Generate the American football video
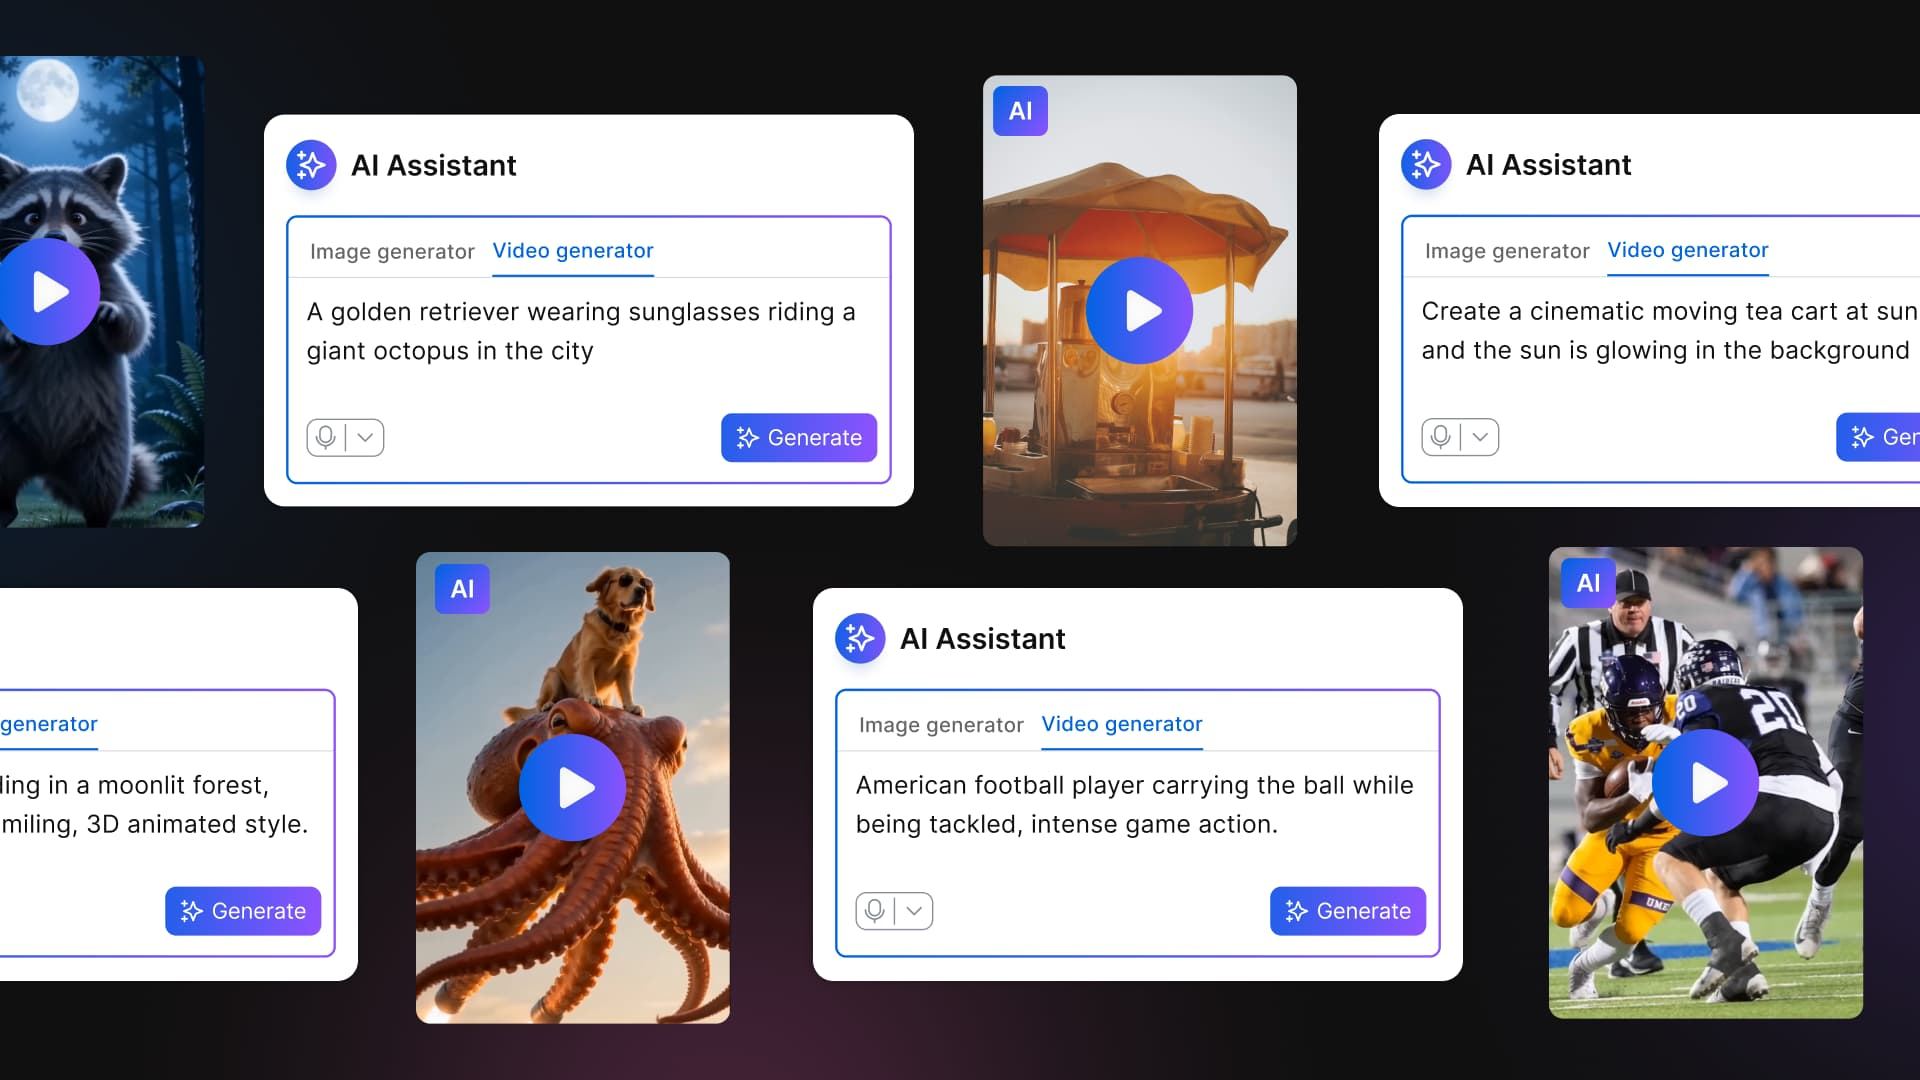The height and width of the screenshot is (1080, 1920). click(x=1348, y=911)
